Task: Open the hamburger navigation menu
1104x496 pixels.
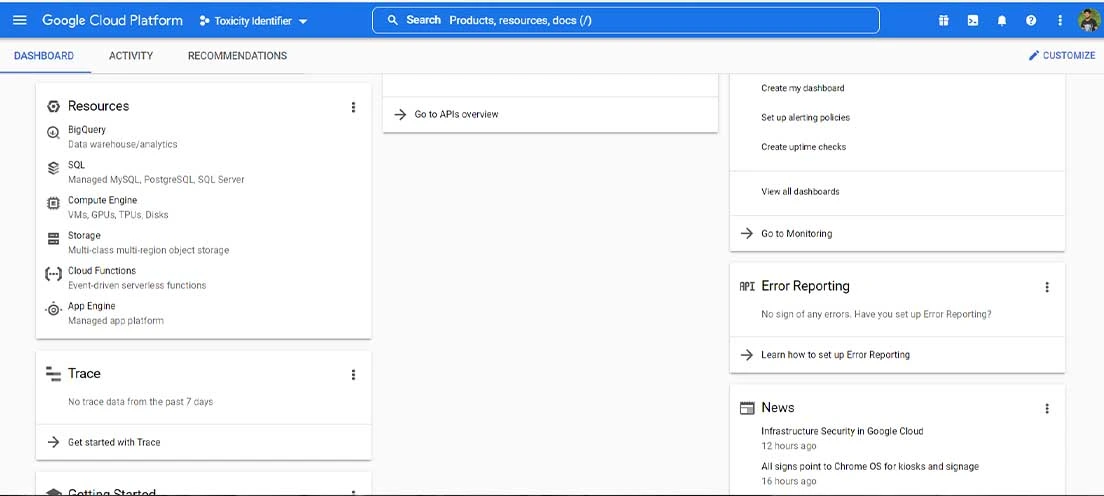Action: (x=20, y=20)
